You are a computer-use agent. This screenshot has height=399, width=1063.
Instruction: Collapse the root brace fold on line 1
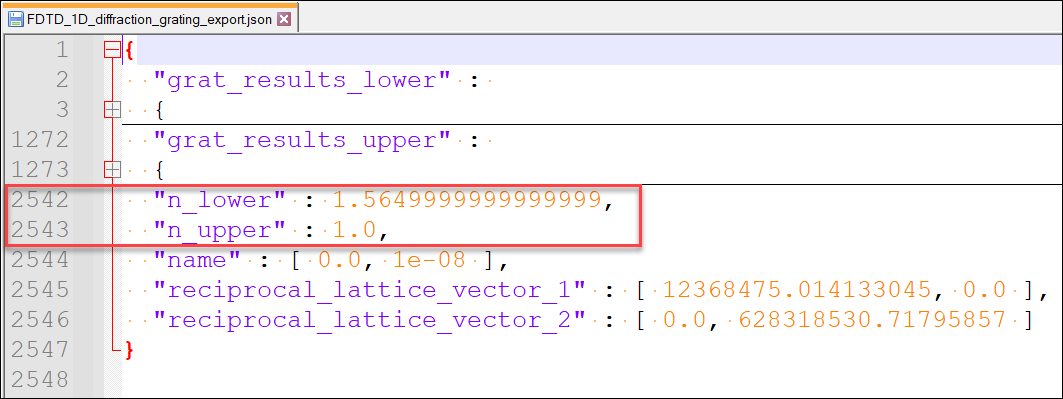click(112, 50)
